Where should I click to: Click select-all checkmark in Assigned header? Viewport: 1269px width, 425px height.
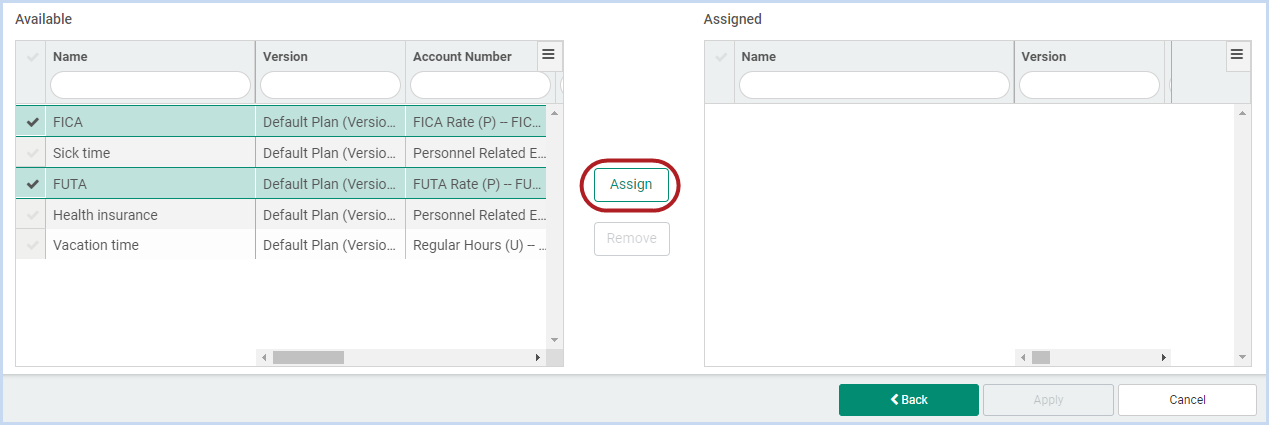721,57
